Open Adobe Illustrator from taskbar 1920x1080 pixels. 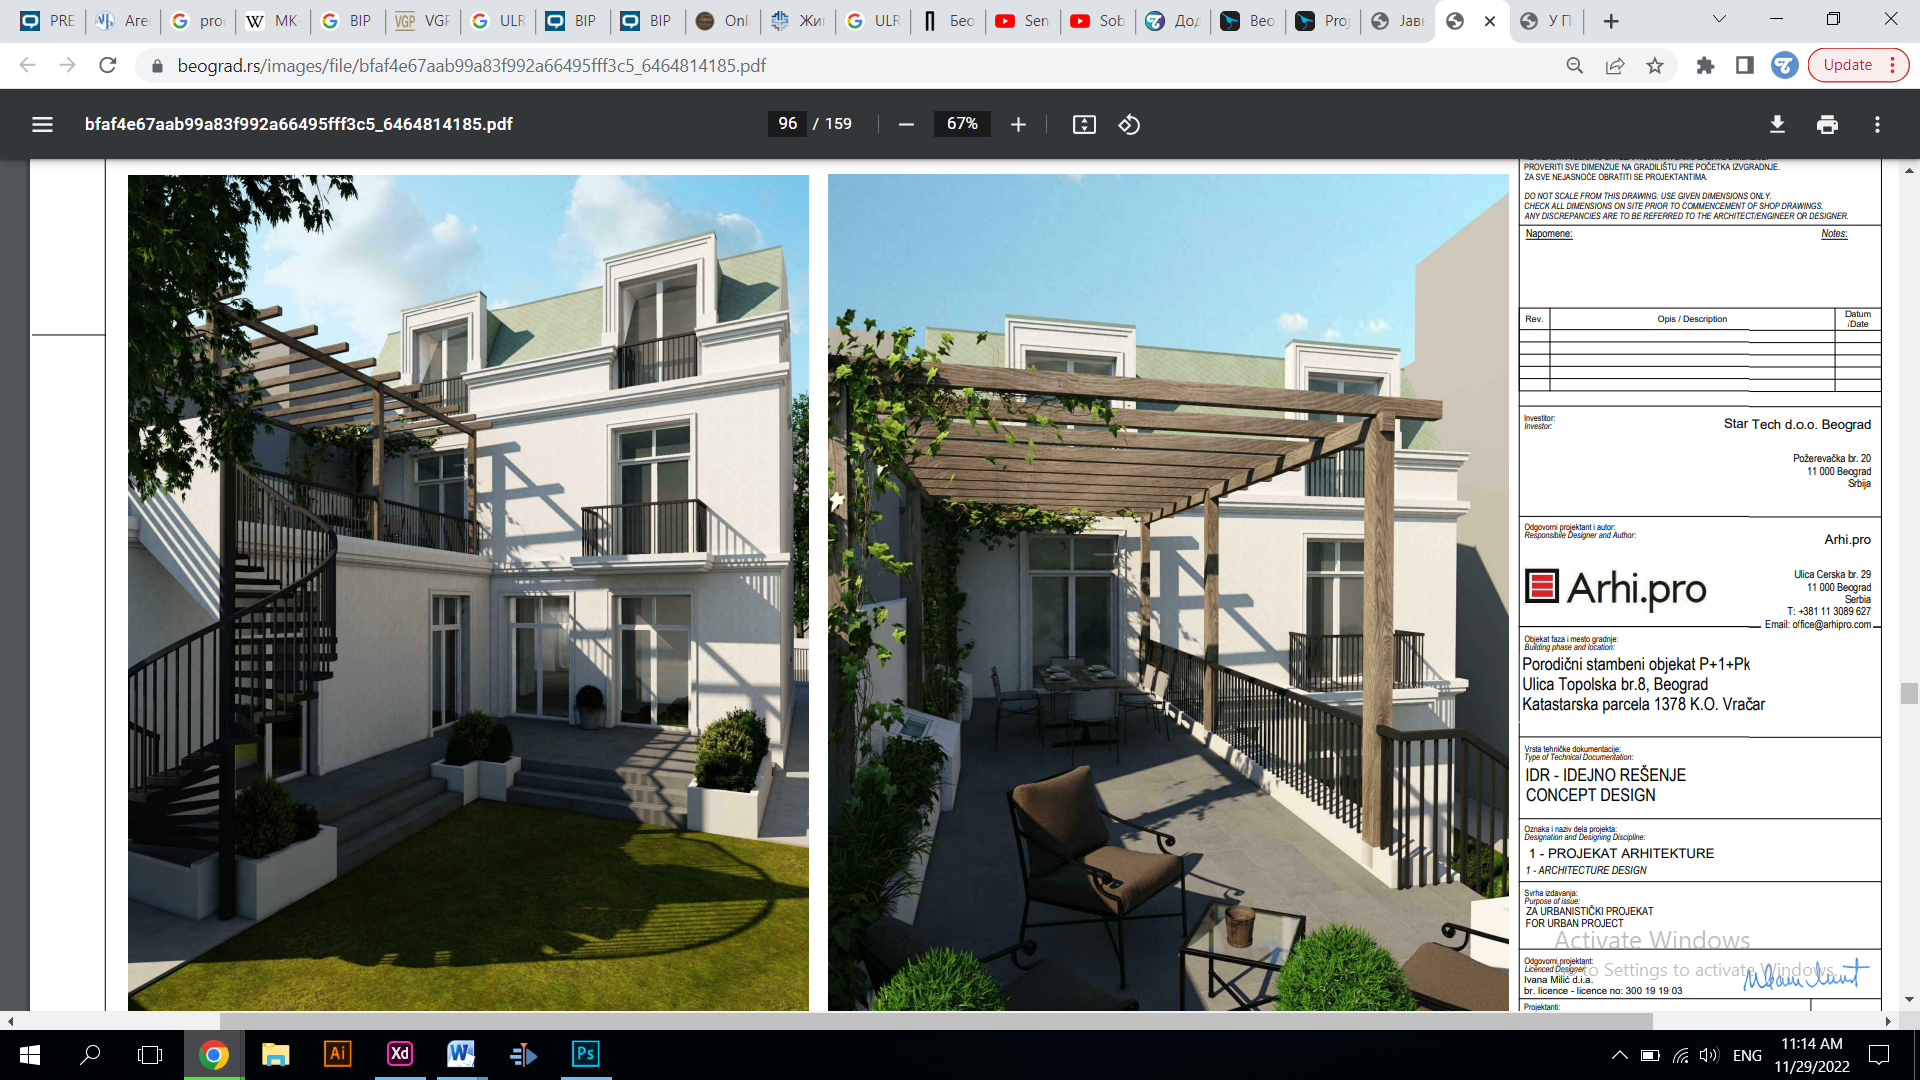[338, 1054]
